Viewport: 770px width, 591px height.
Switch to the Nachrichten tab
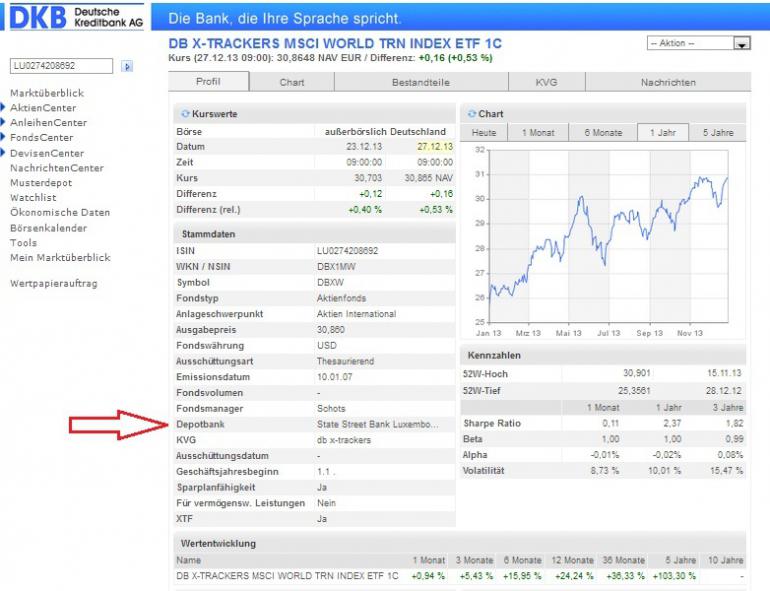coord(668,82)
